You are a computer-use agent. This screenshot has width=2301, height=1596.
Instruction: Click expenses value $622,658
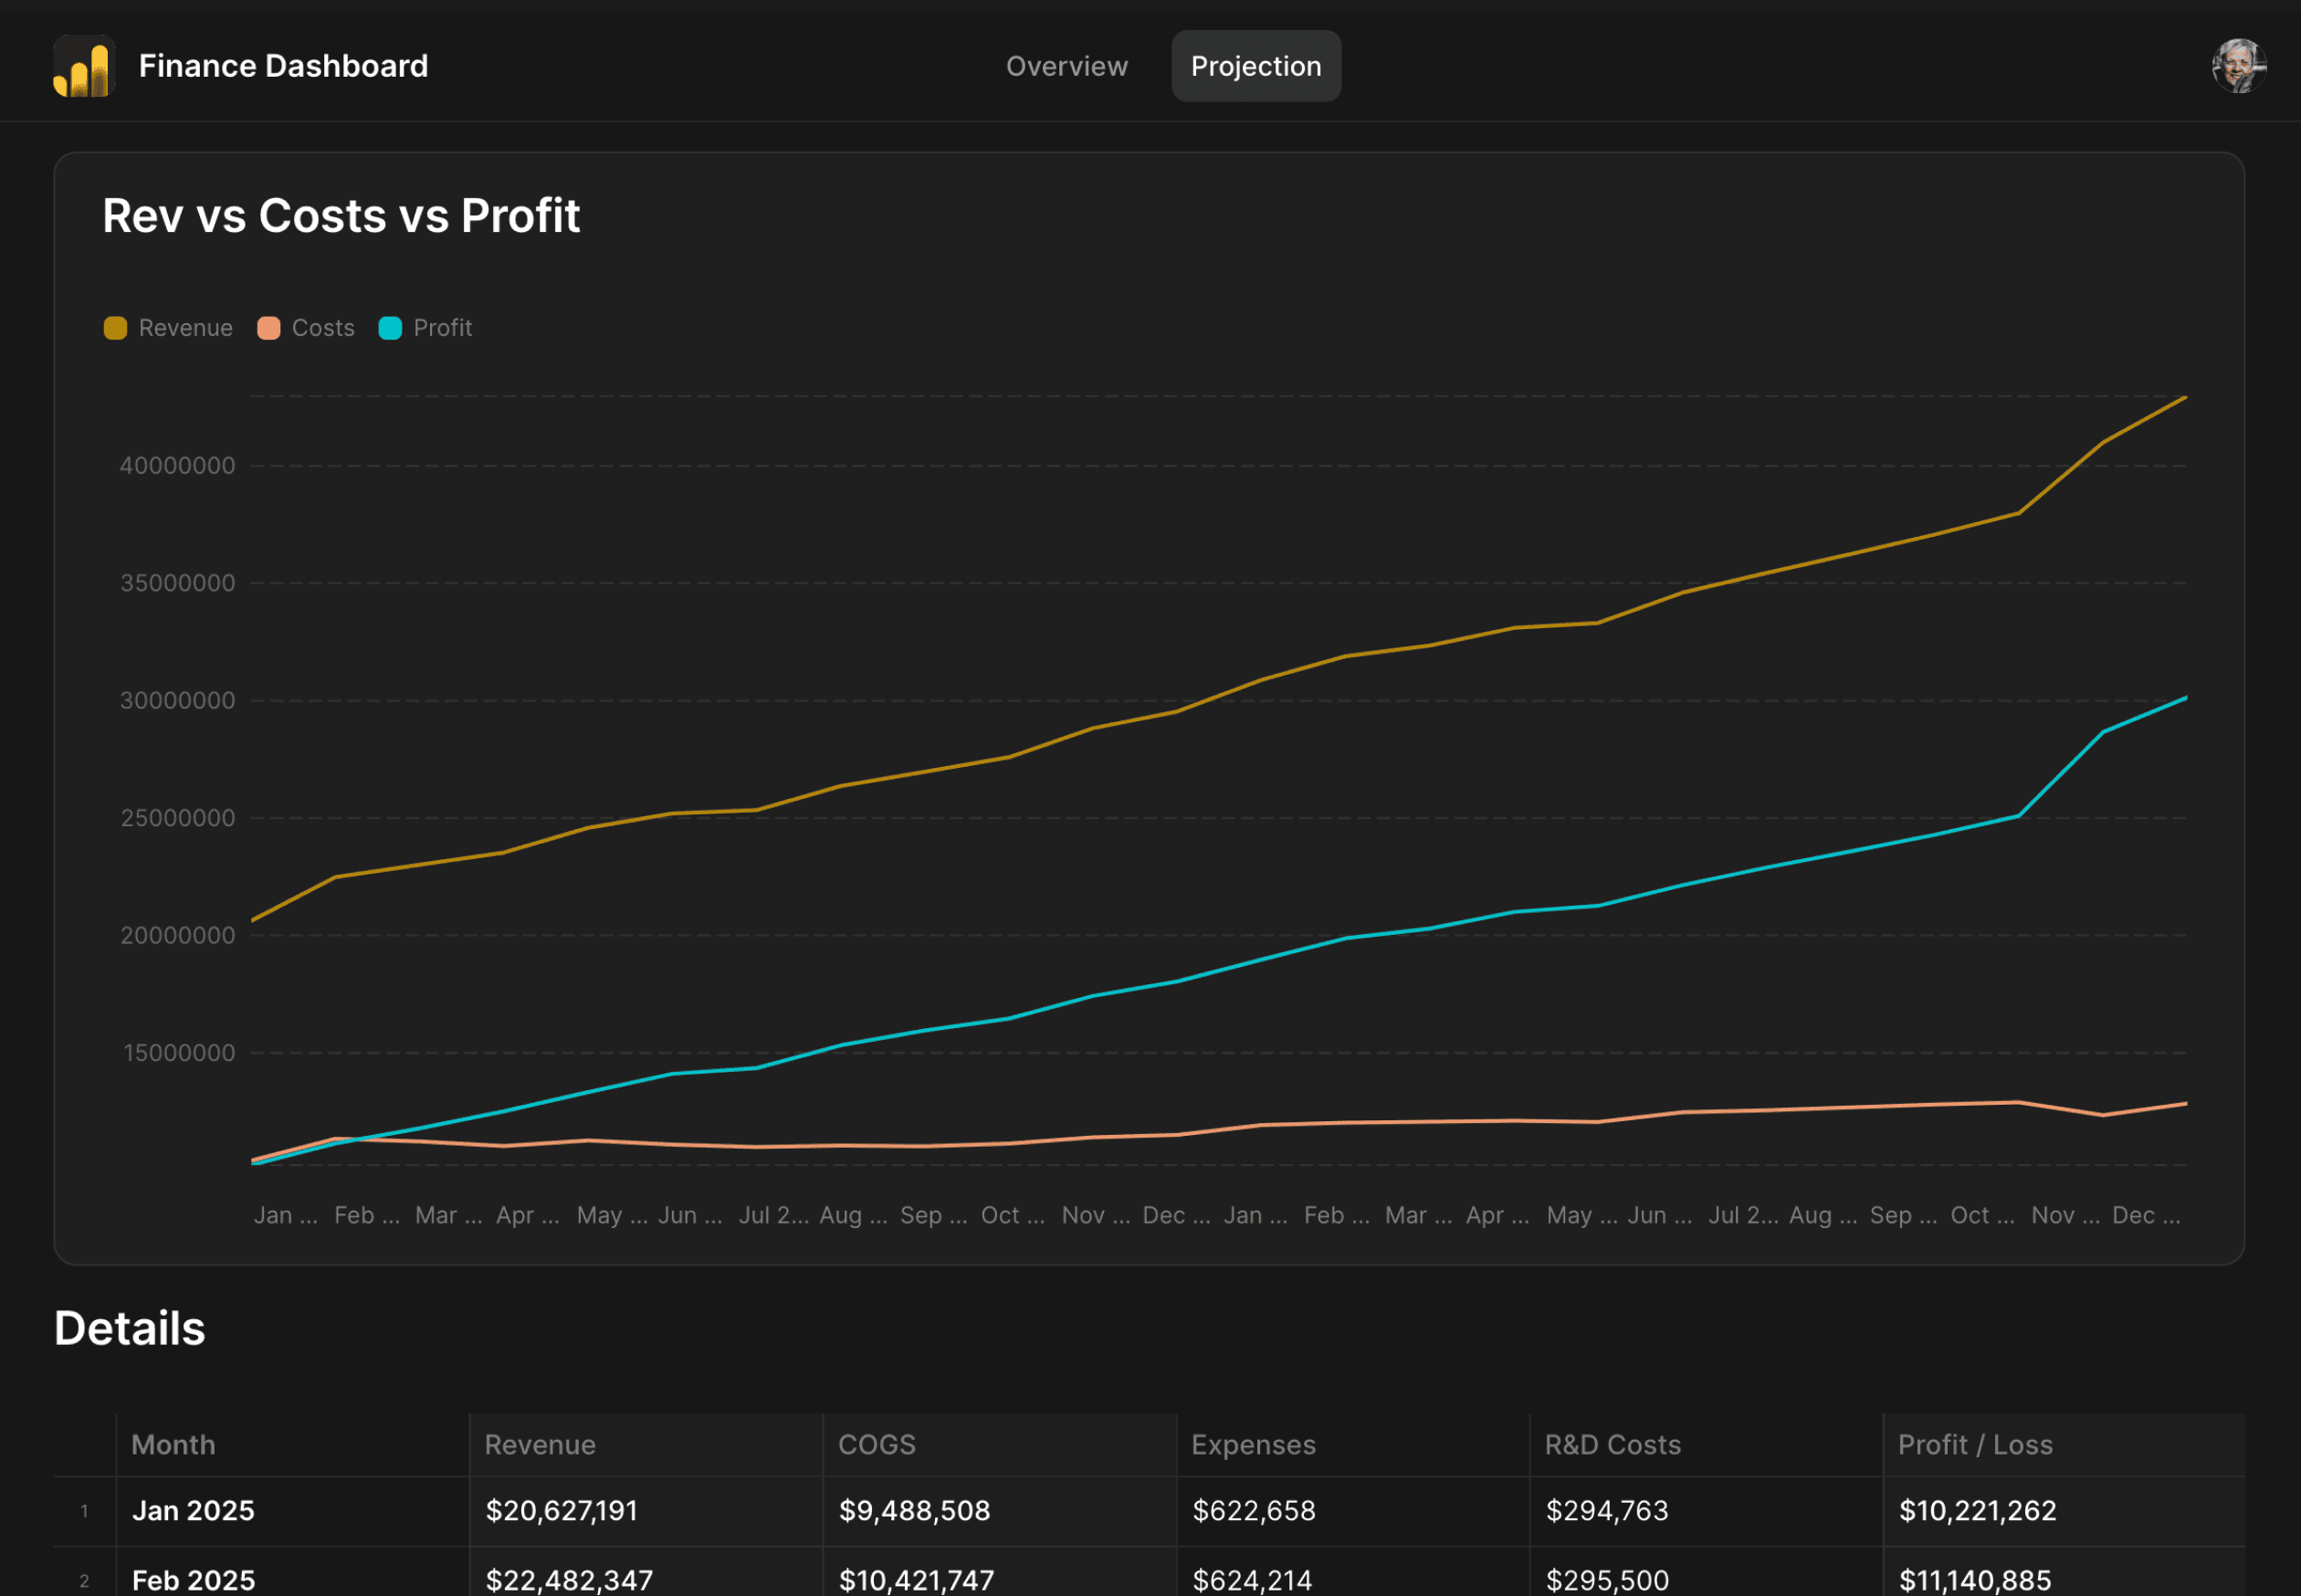click(x=1254, y=1511)
